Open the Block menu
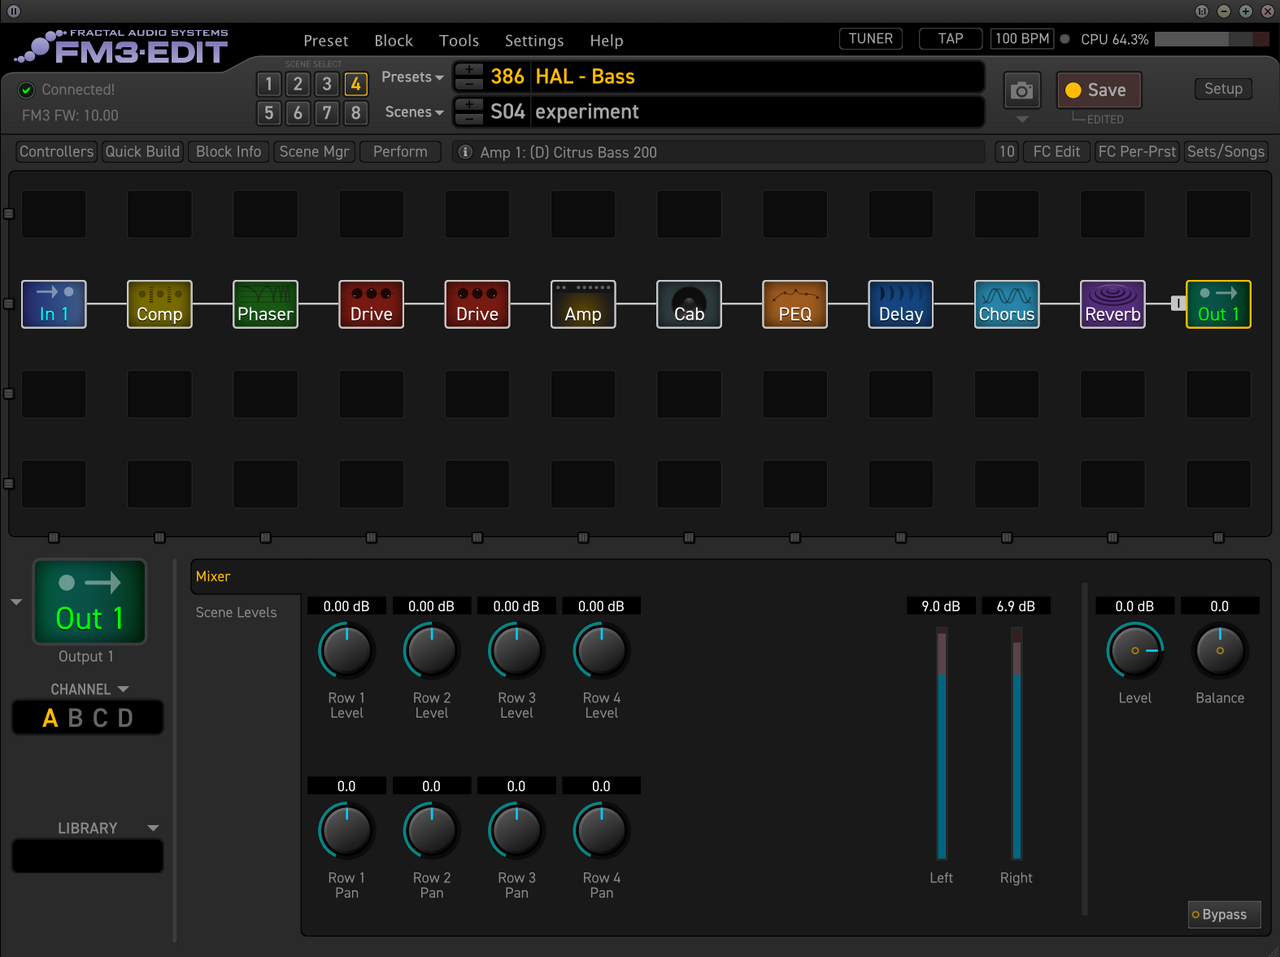The width and height of the screenshot is (1280, 957). tap(394, 41)
